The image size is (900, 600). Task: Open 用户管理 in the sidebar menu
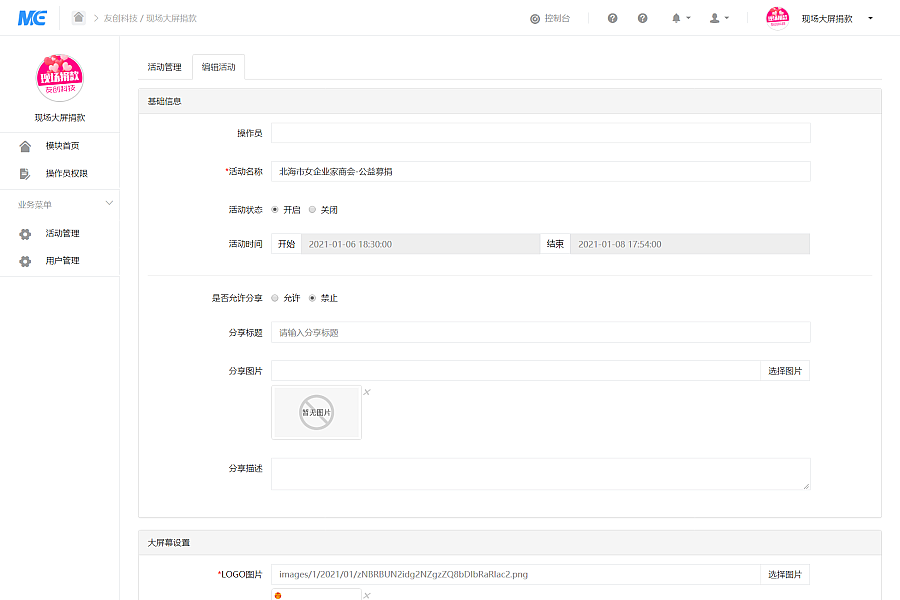[x=63, y=261]
